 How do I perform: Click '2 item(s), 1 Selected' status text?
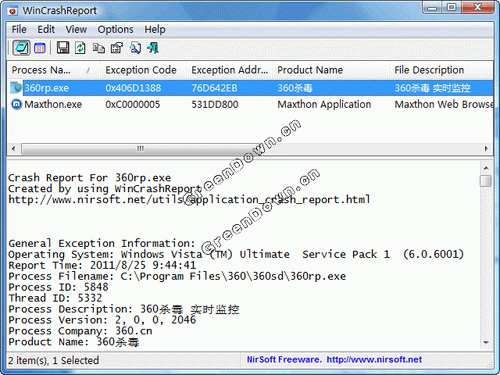coord(53,360)
